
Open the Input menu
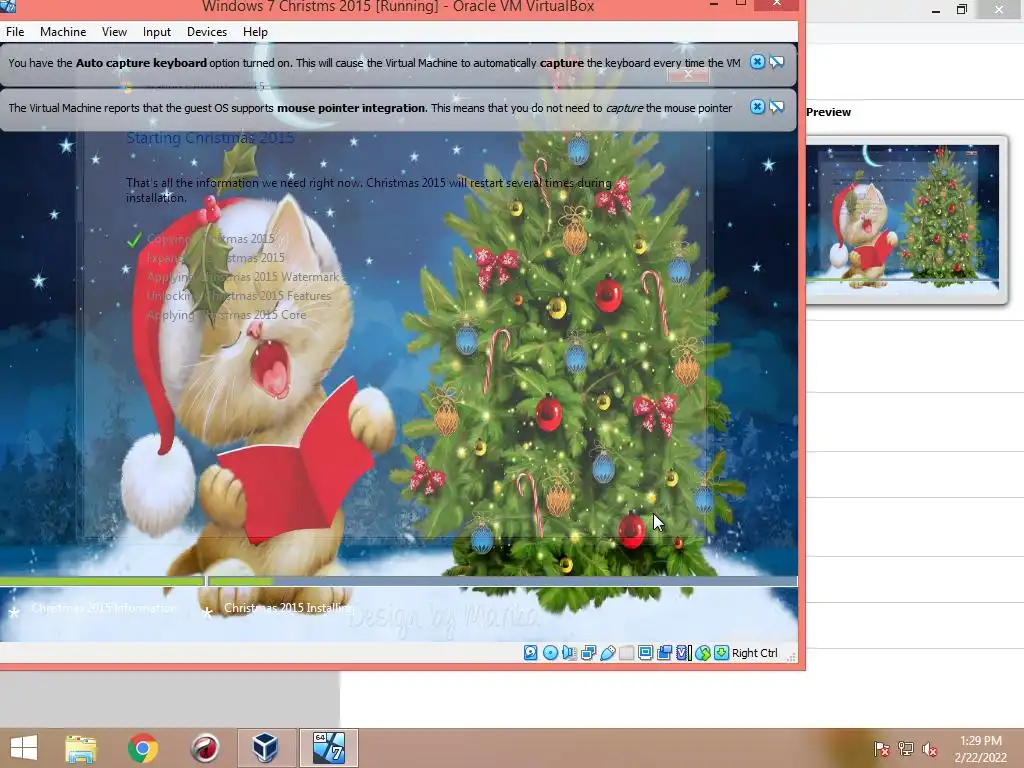coord(157,31)
